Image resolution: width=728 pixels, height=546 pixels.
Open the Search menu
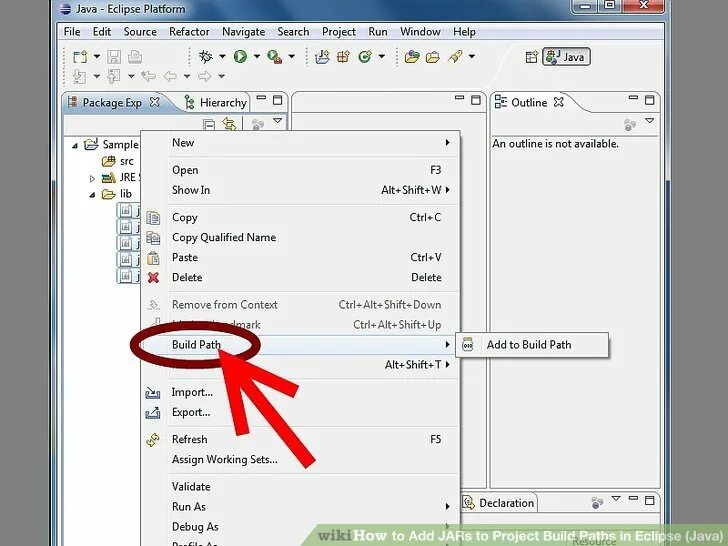click(293, 32)
